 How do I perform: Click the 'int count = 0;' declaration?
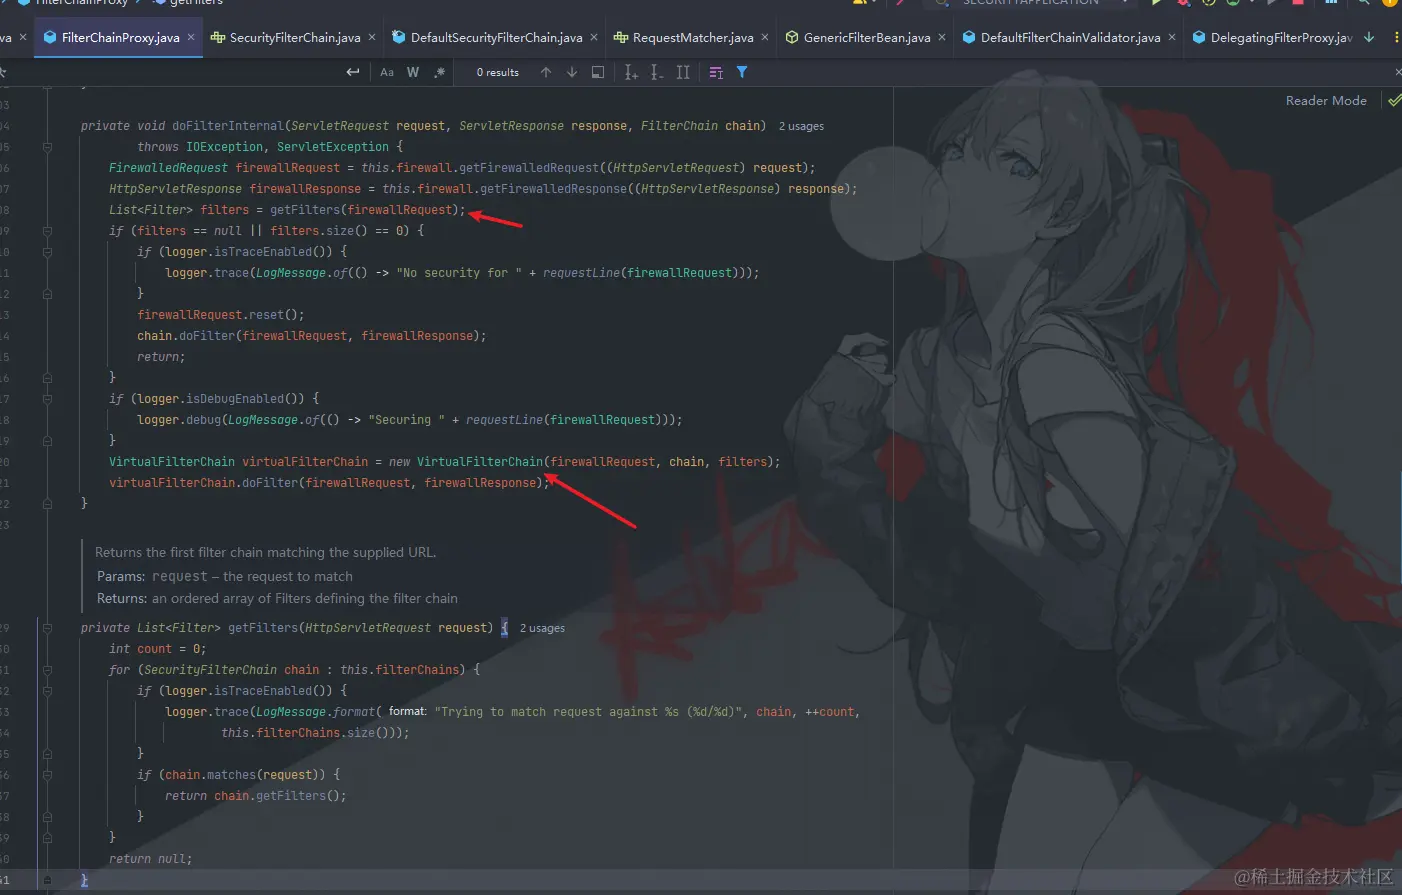(158, 649)
